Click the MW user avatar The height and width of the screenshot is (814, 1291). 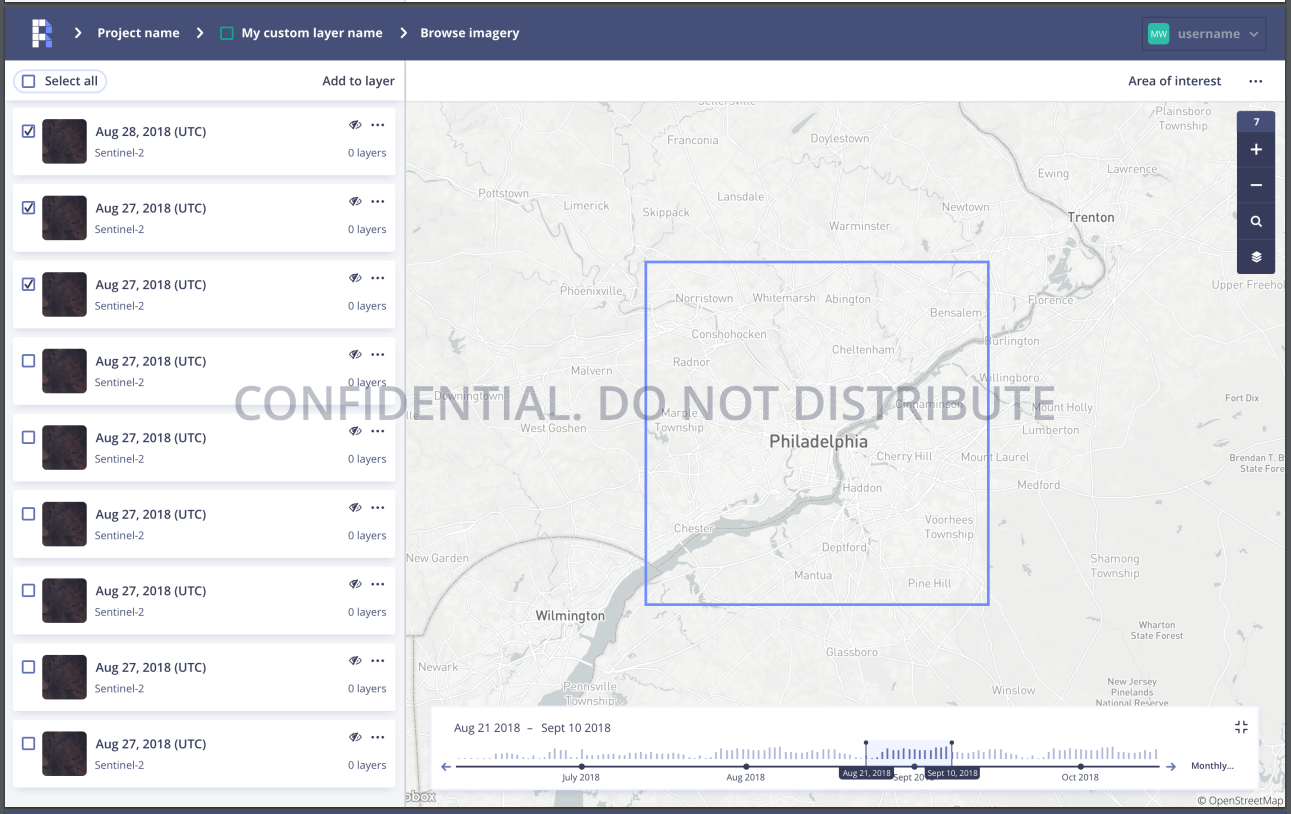[1158, 34]
